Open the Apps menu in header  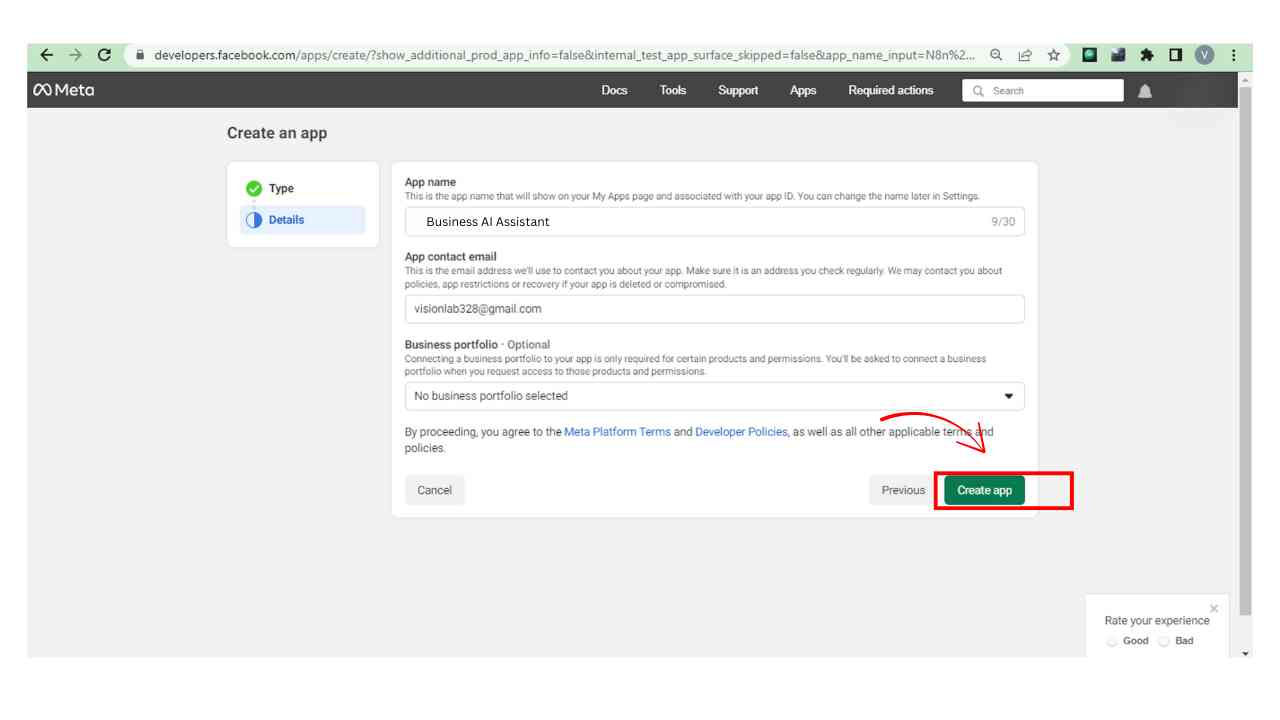pyautogui.click(x=802, y=91)
